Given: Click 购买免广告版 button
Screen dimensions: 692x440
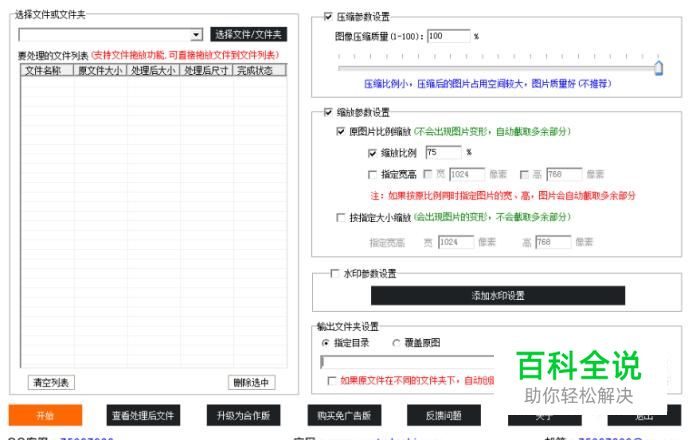Looking at the screenshot, I should click(344, 415).
